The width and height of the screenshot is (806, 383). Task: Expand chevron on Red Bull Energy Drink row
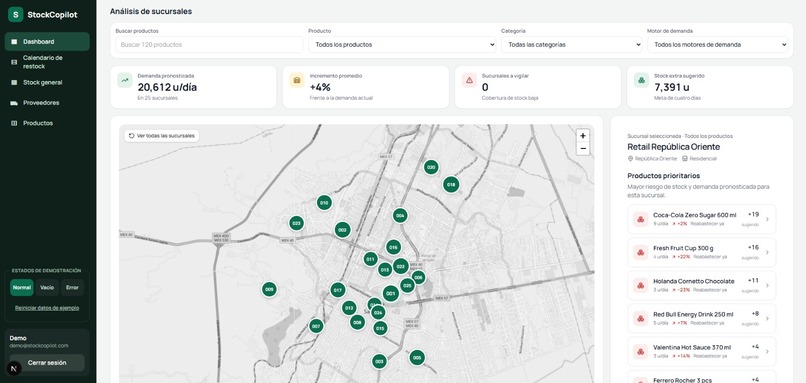(767, 318)
